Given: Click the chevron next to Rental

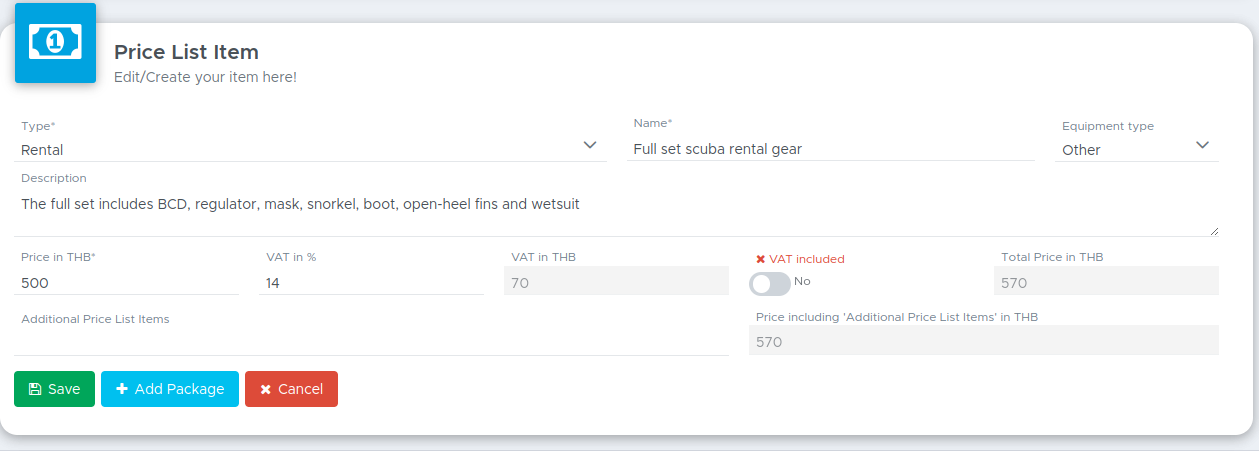Looking at the screenshot, I should click(x=590, y=146).
